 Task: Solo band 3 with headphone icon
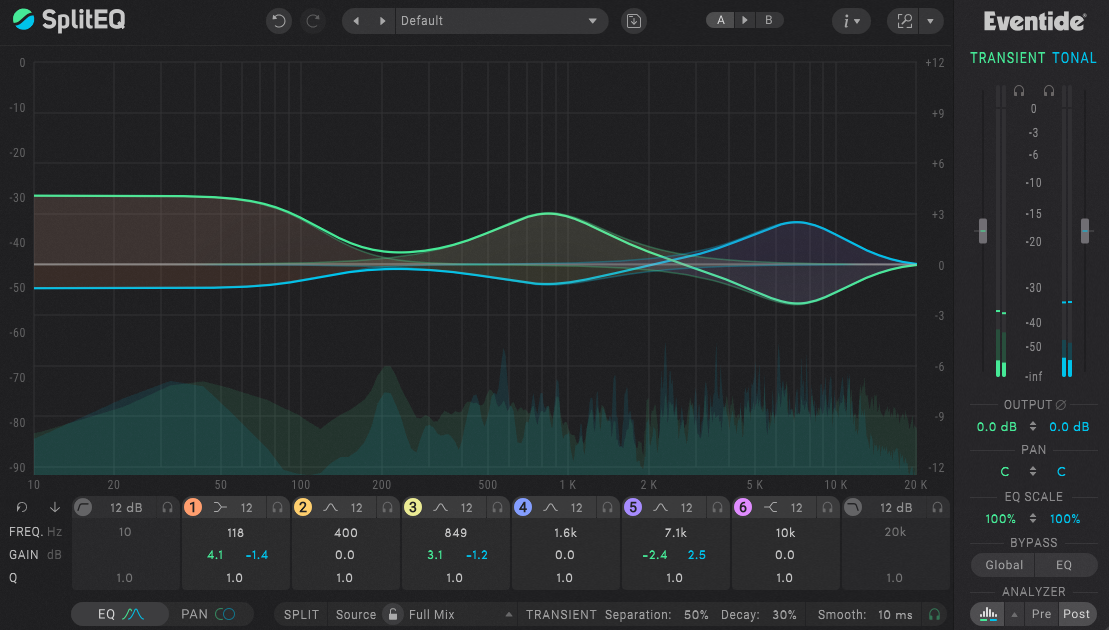[497, 508]
